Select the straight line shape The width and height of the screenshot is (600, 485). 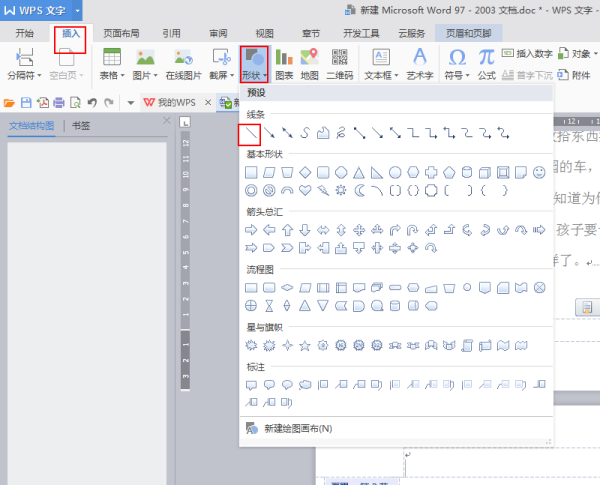251,133
